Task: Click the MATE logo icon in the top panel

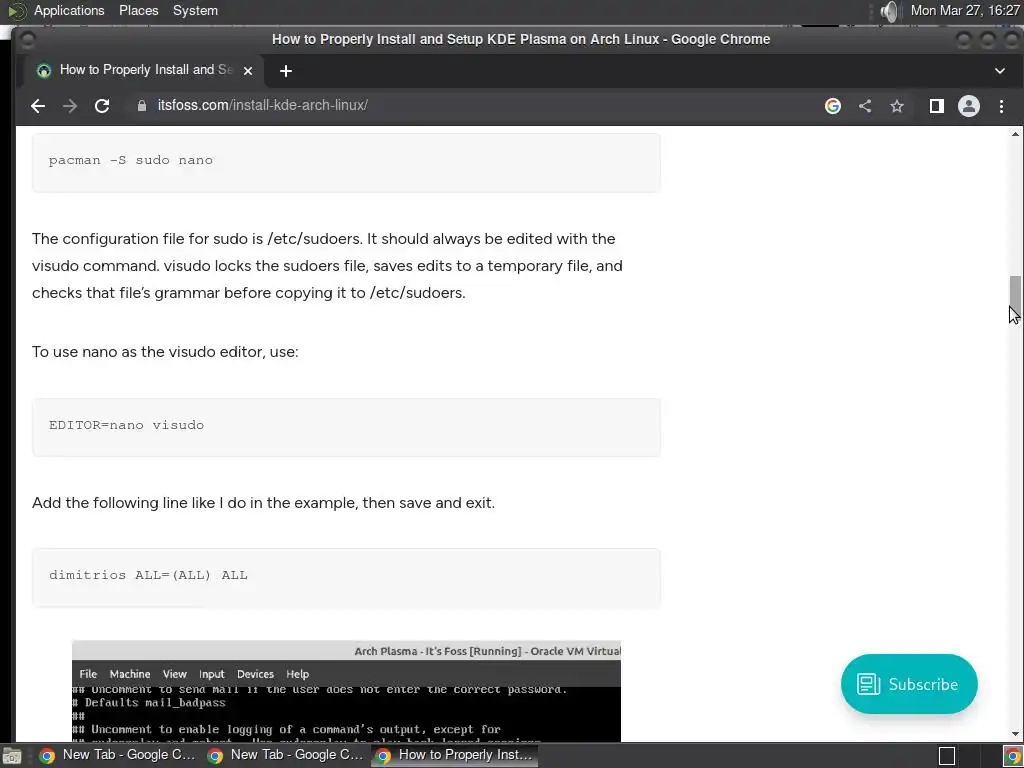Action: [x=16, y=11]
